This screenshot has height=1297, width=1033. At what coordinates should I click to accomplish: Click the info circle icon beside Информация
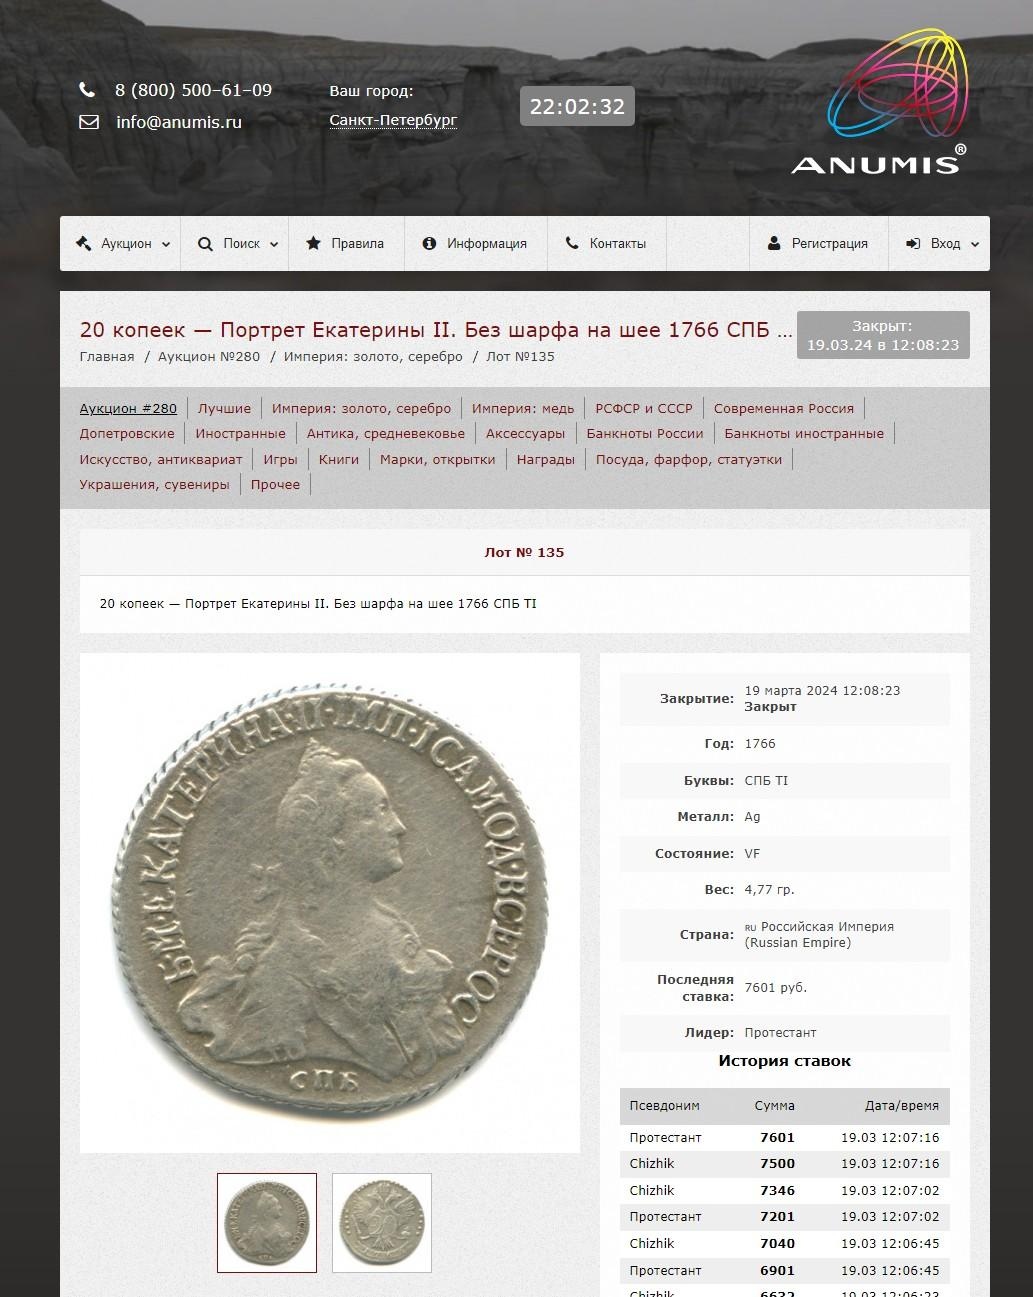pos(429,243)
